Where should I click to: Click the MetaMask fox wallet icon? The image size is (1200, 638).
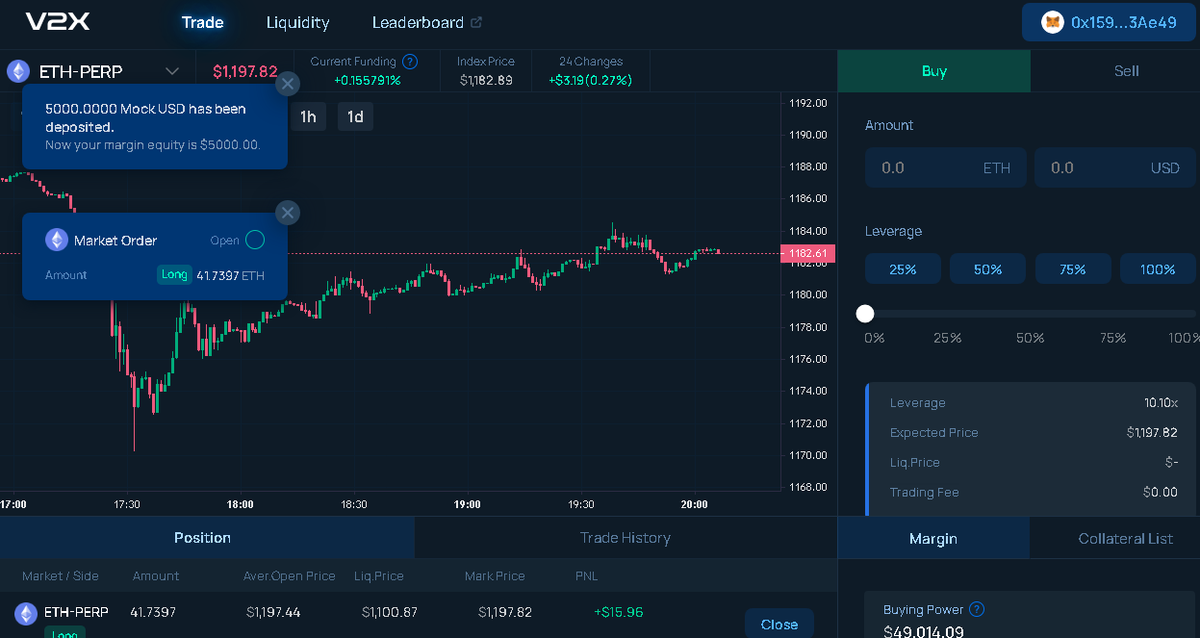(1052, 22)
